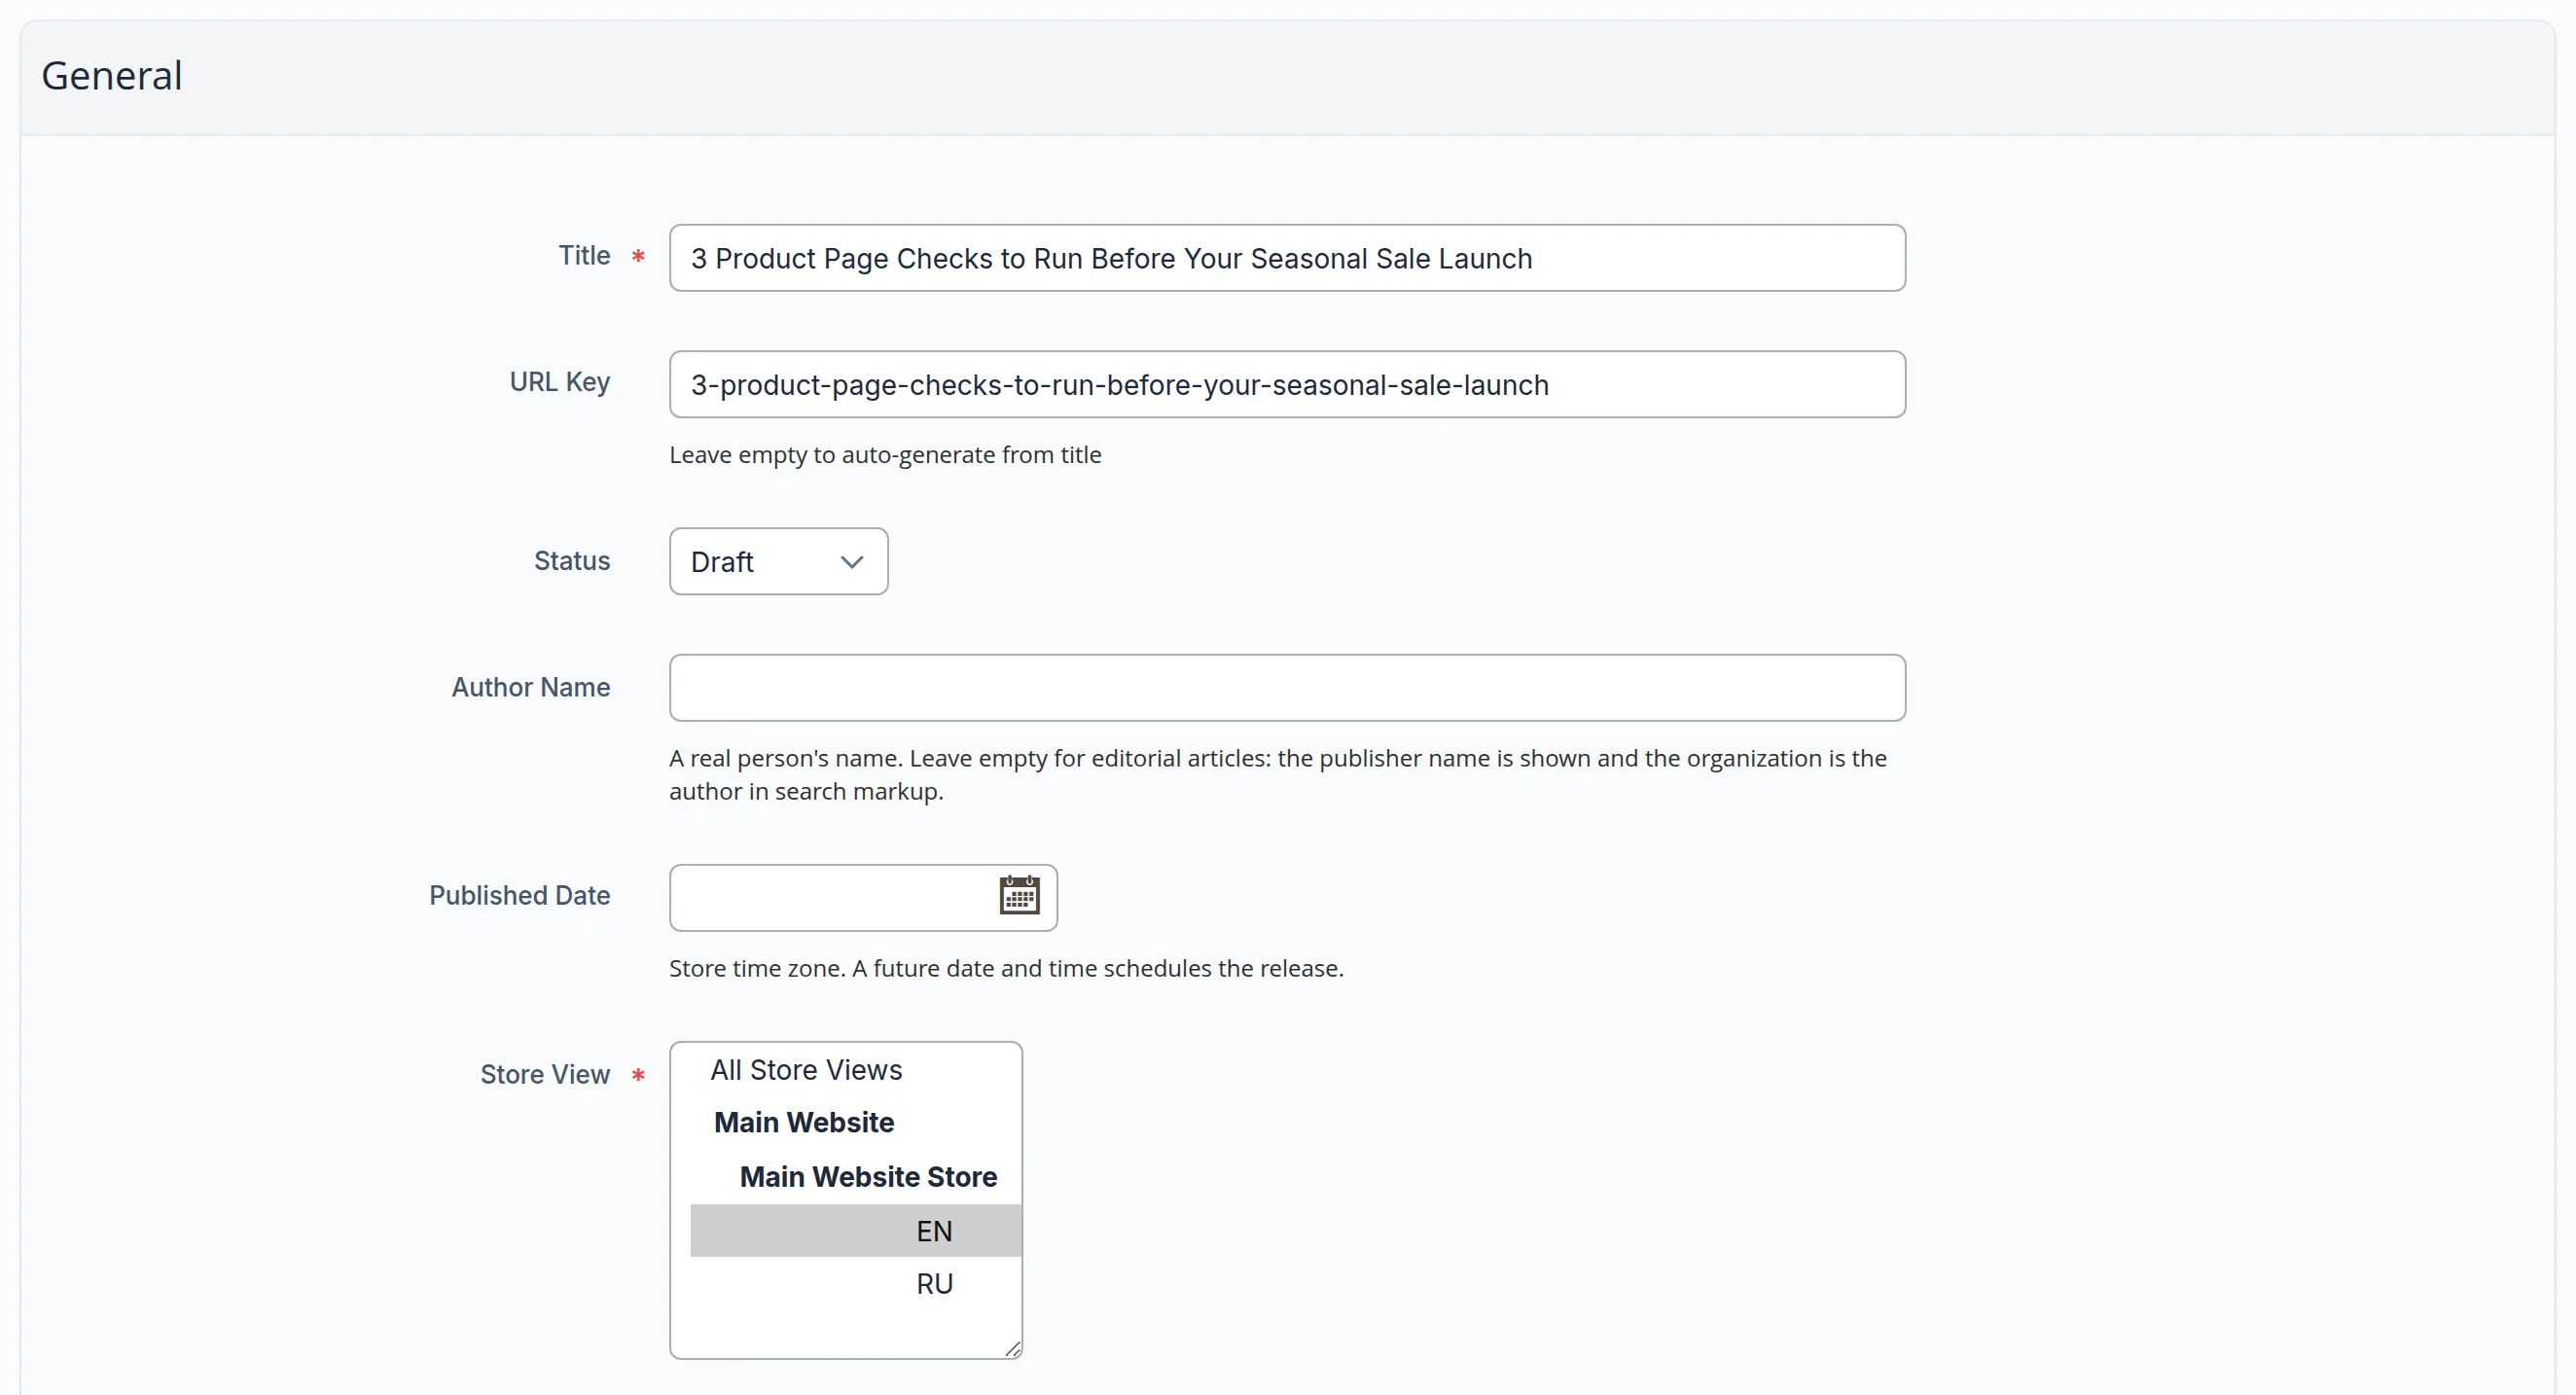Click the Author Name help note
Viewport: 2576px width, 1395px height.
[1278, 775]
